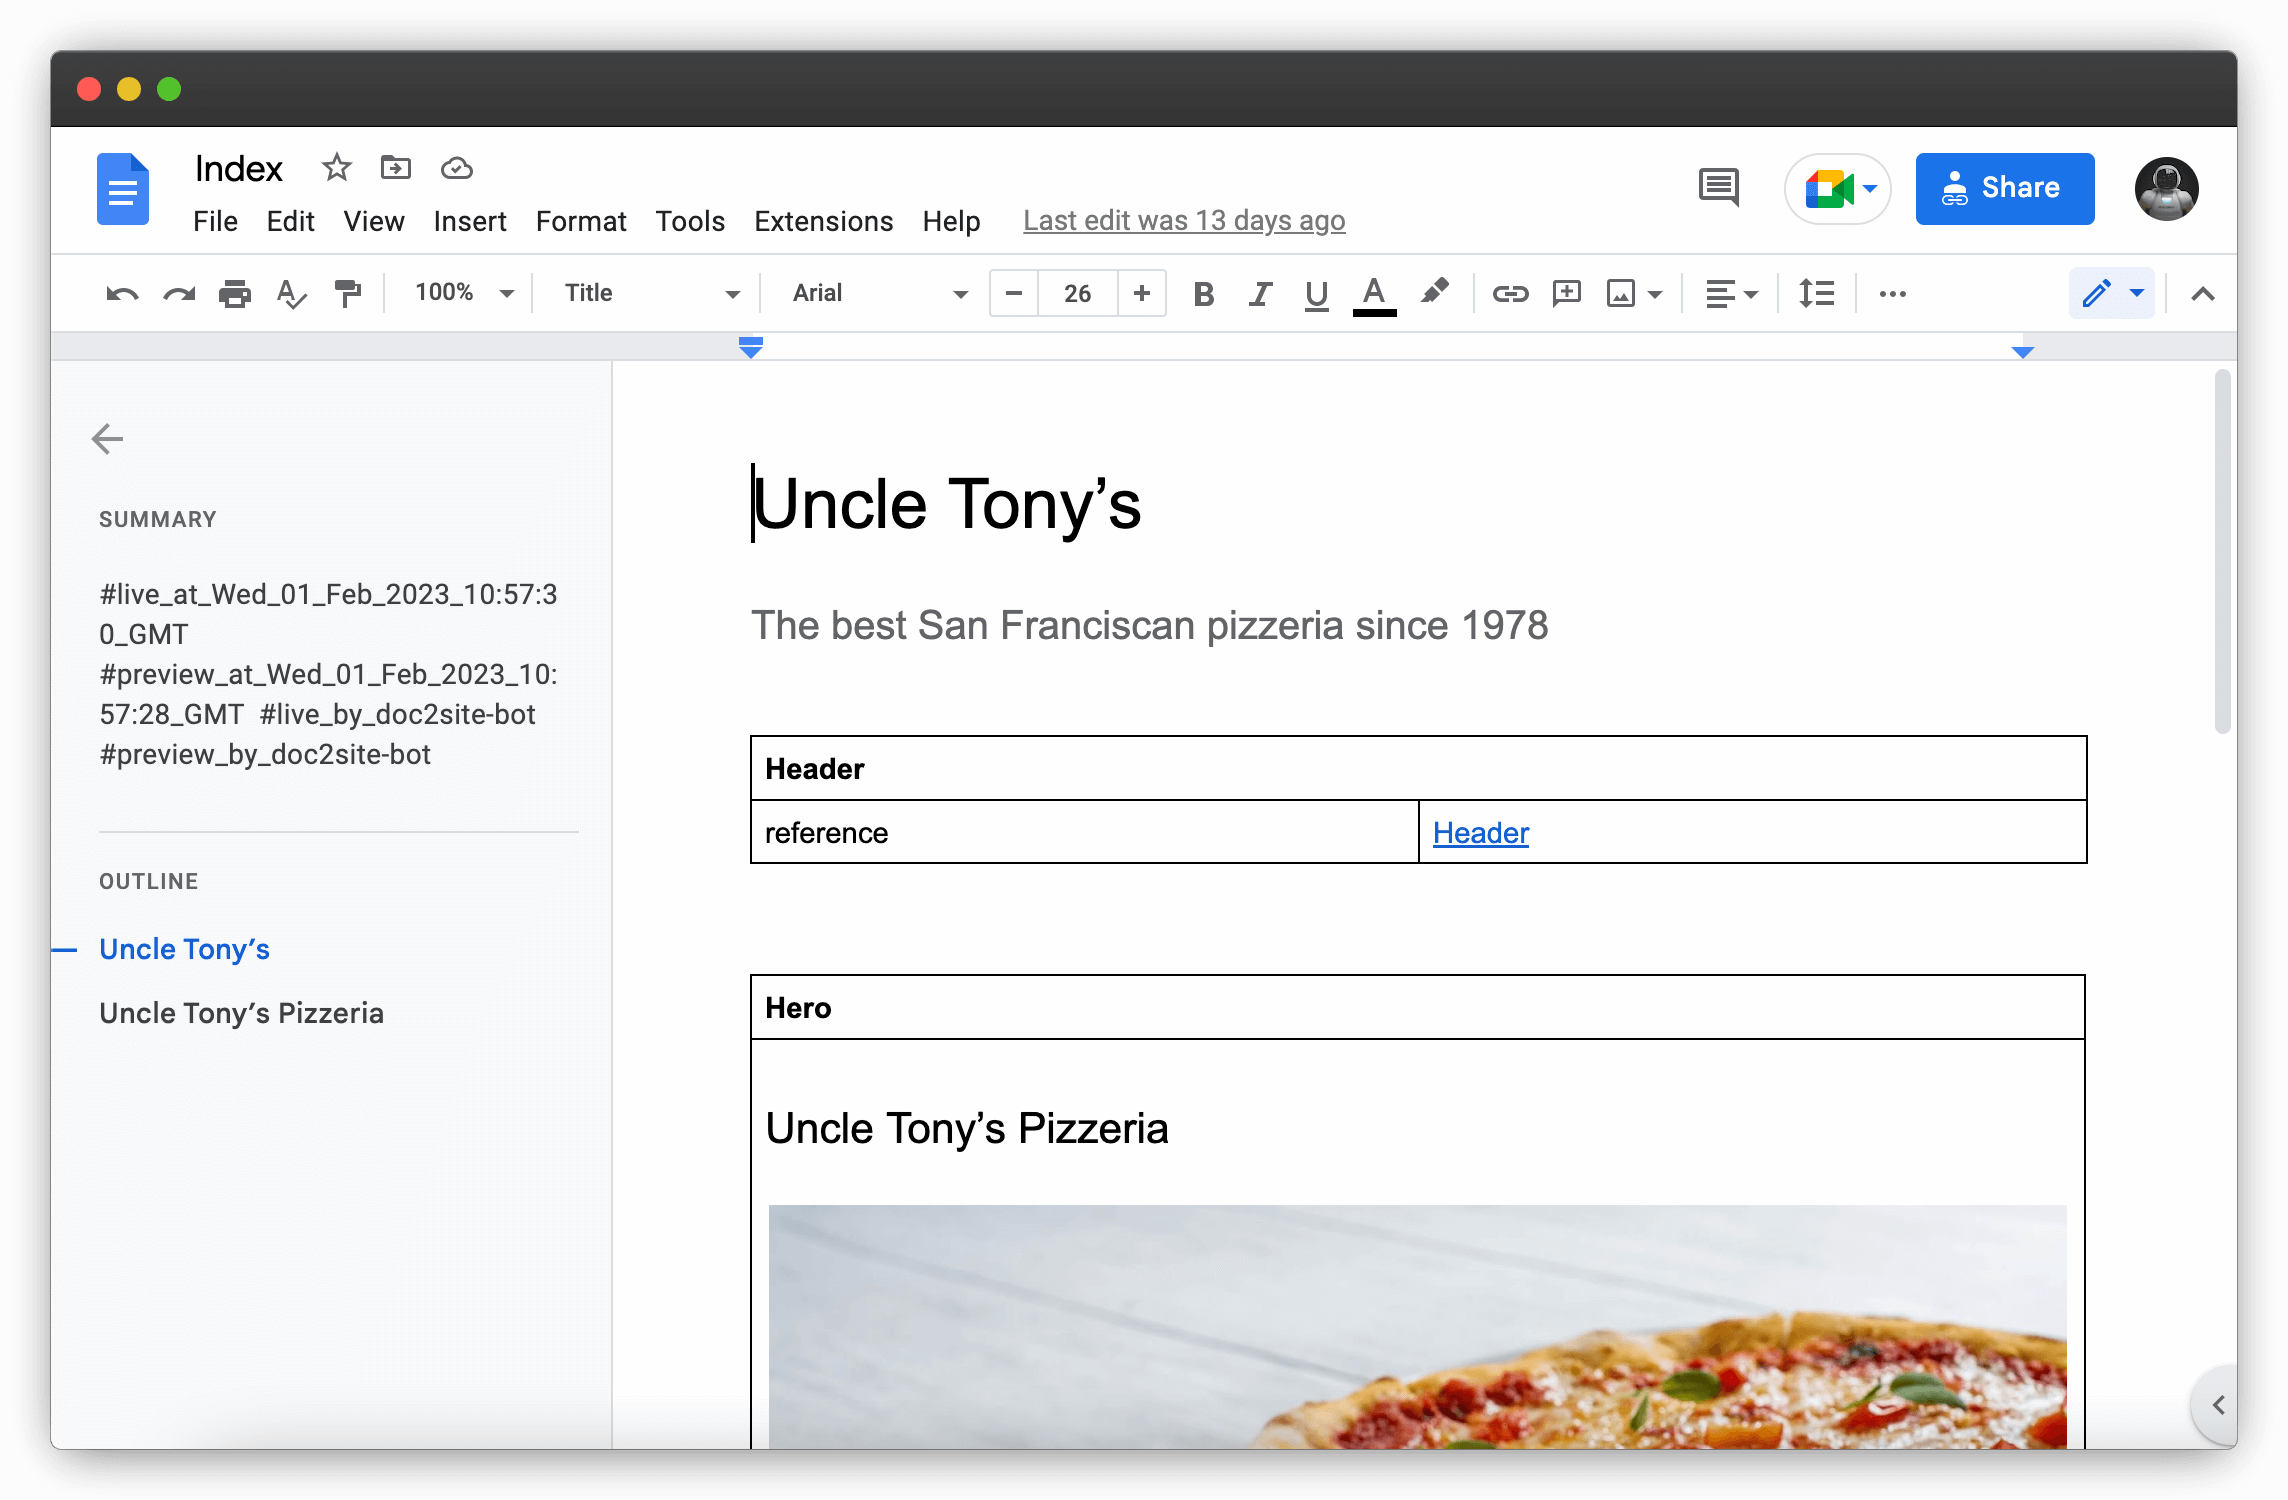Insert a link using the link icon

pos(1510,293)
